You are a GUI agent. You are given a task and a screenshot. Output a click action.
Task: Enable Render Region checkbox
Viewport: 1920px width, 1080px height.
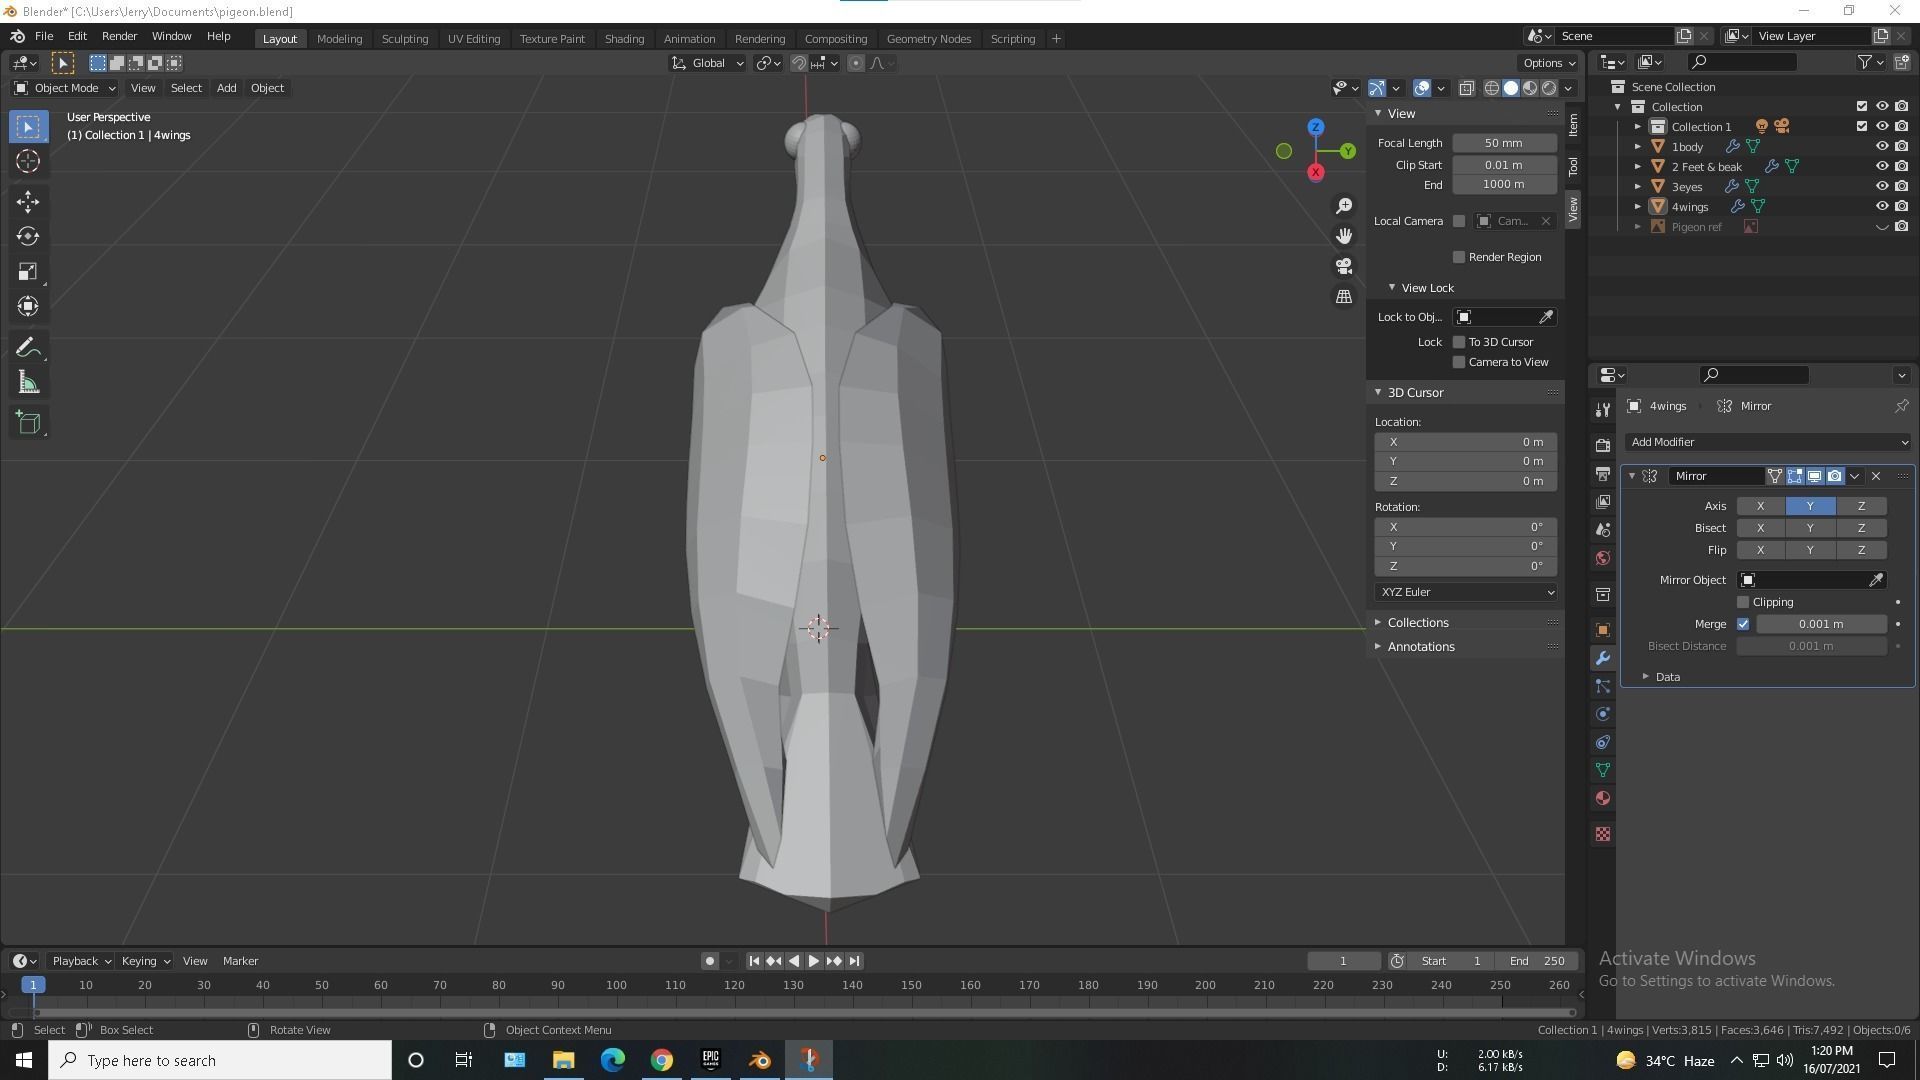tap(1459, 257)
